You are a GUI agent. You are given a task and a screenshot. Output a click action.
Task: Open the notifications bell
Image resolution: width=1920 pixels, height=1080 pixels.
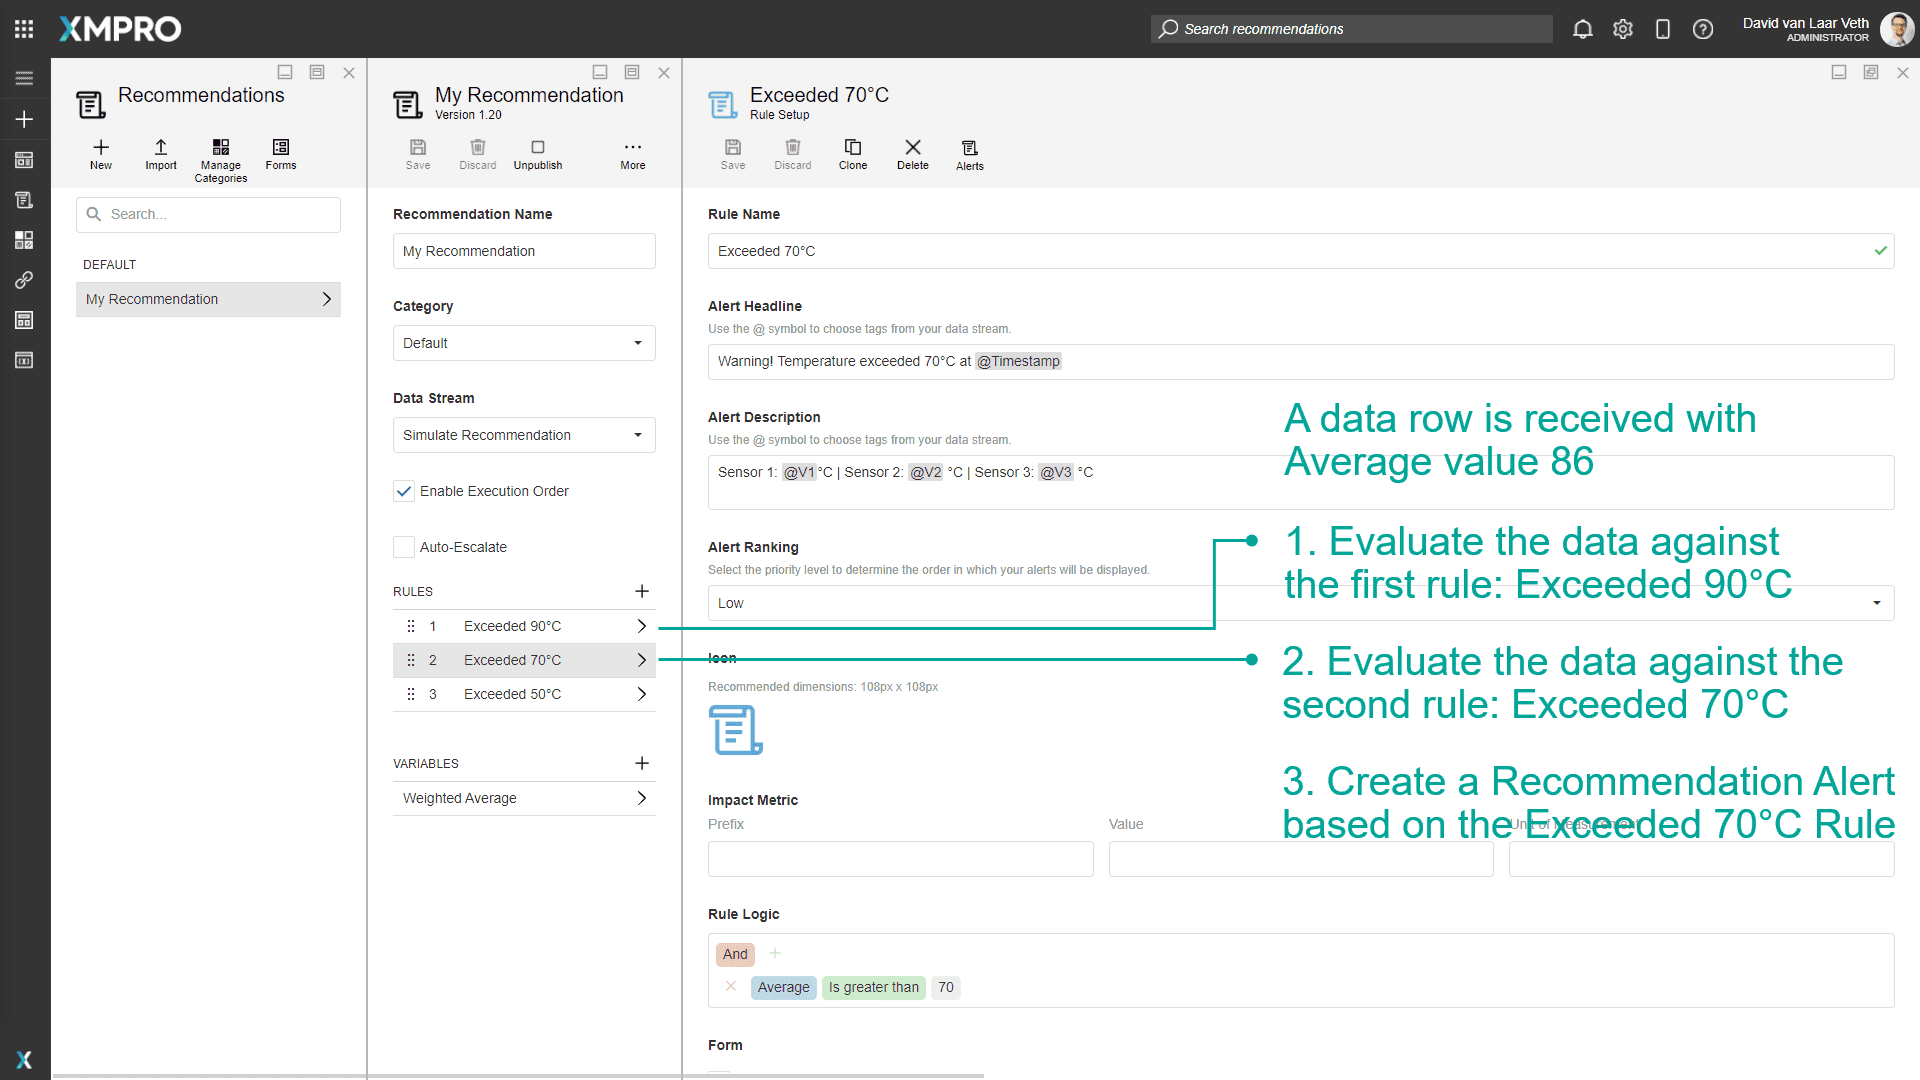[1582, 29]
